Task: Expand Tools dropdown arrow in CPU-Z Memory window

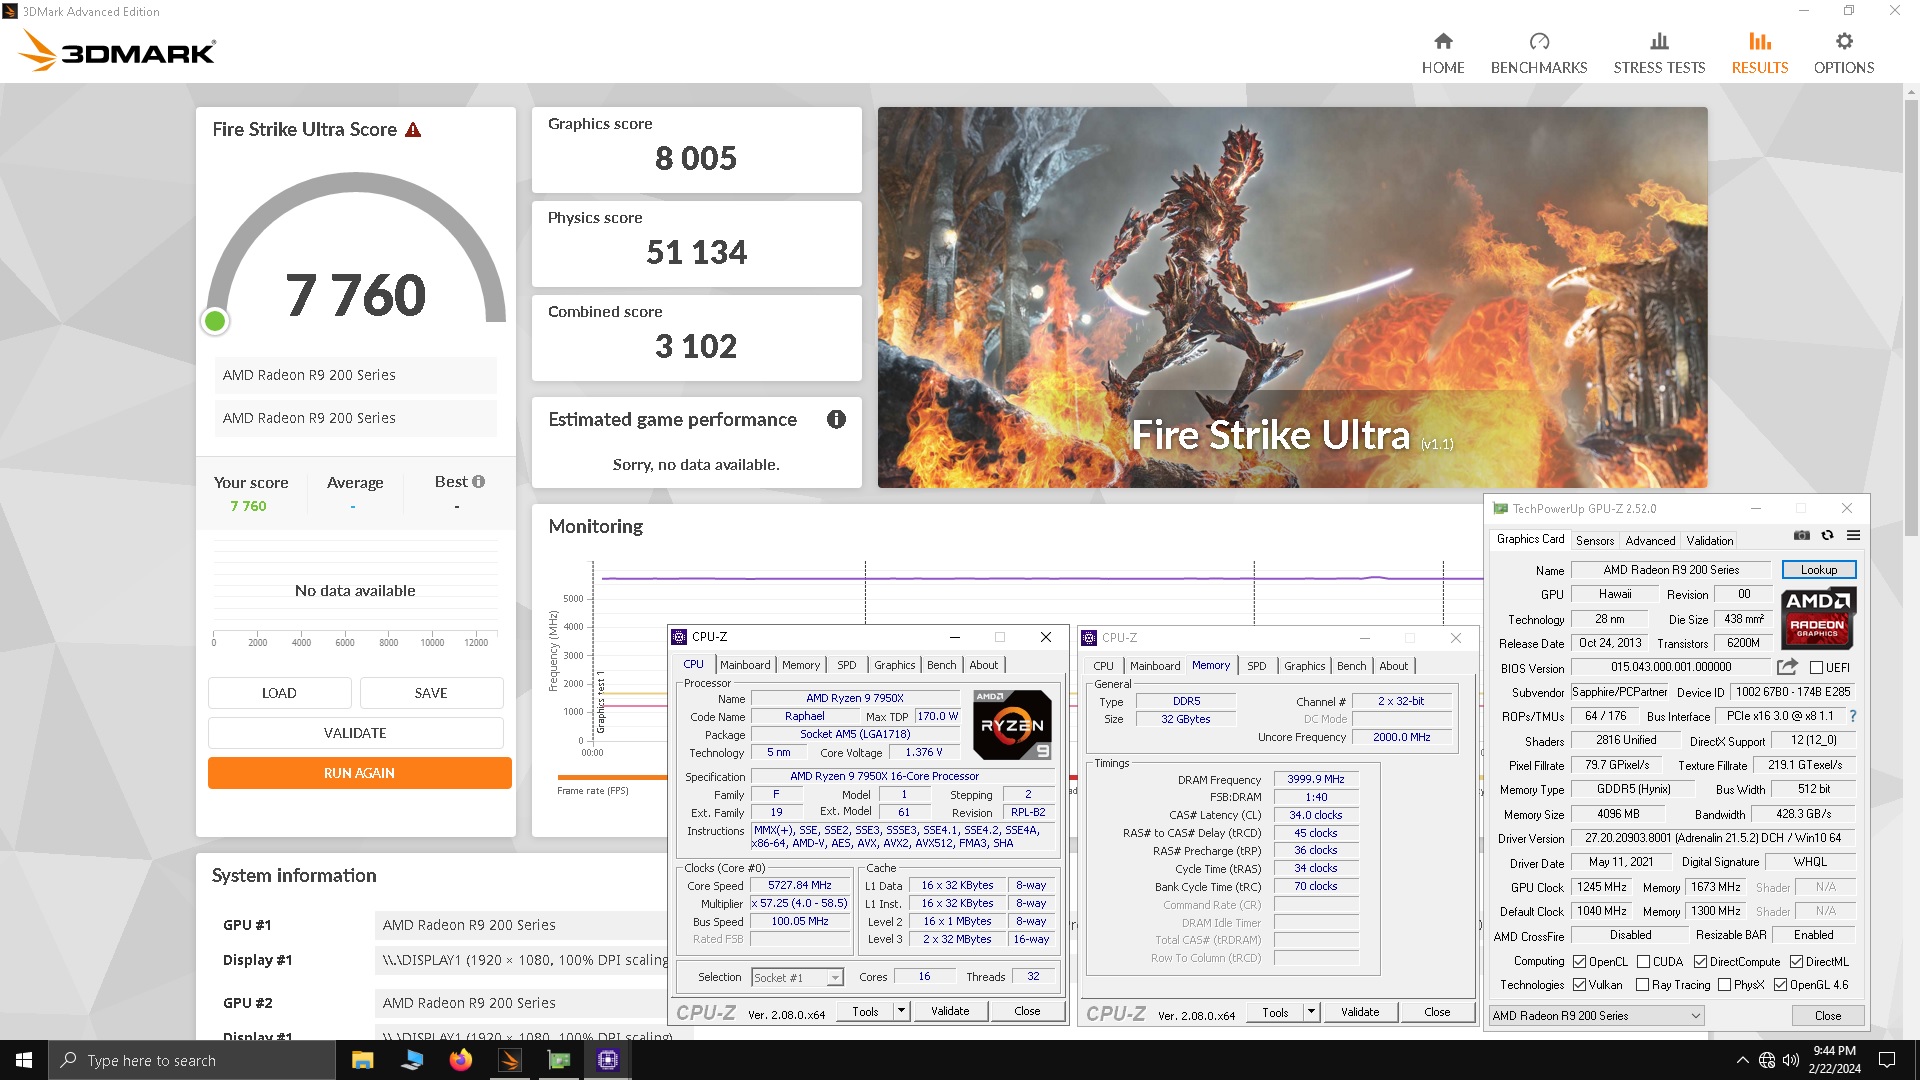Action: pyautogui.click(x=1310, y=1012)
